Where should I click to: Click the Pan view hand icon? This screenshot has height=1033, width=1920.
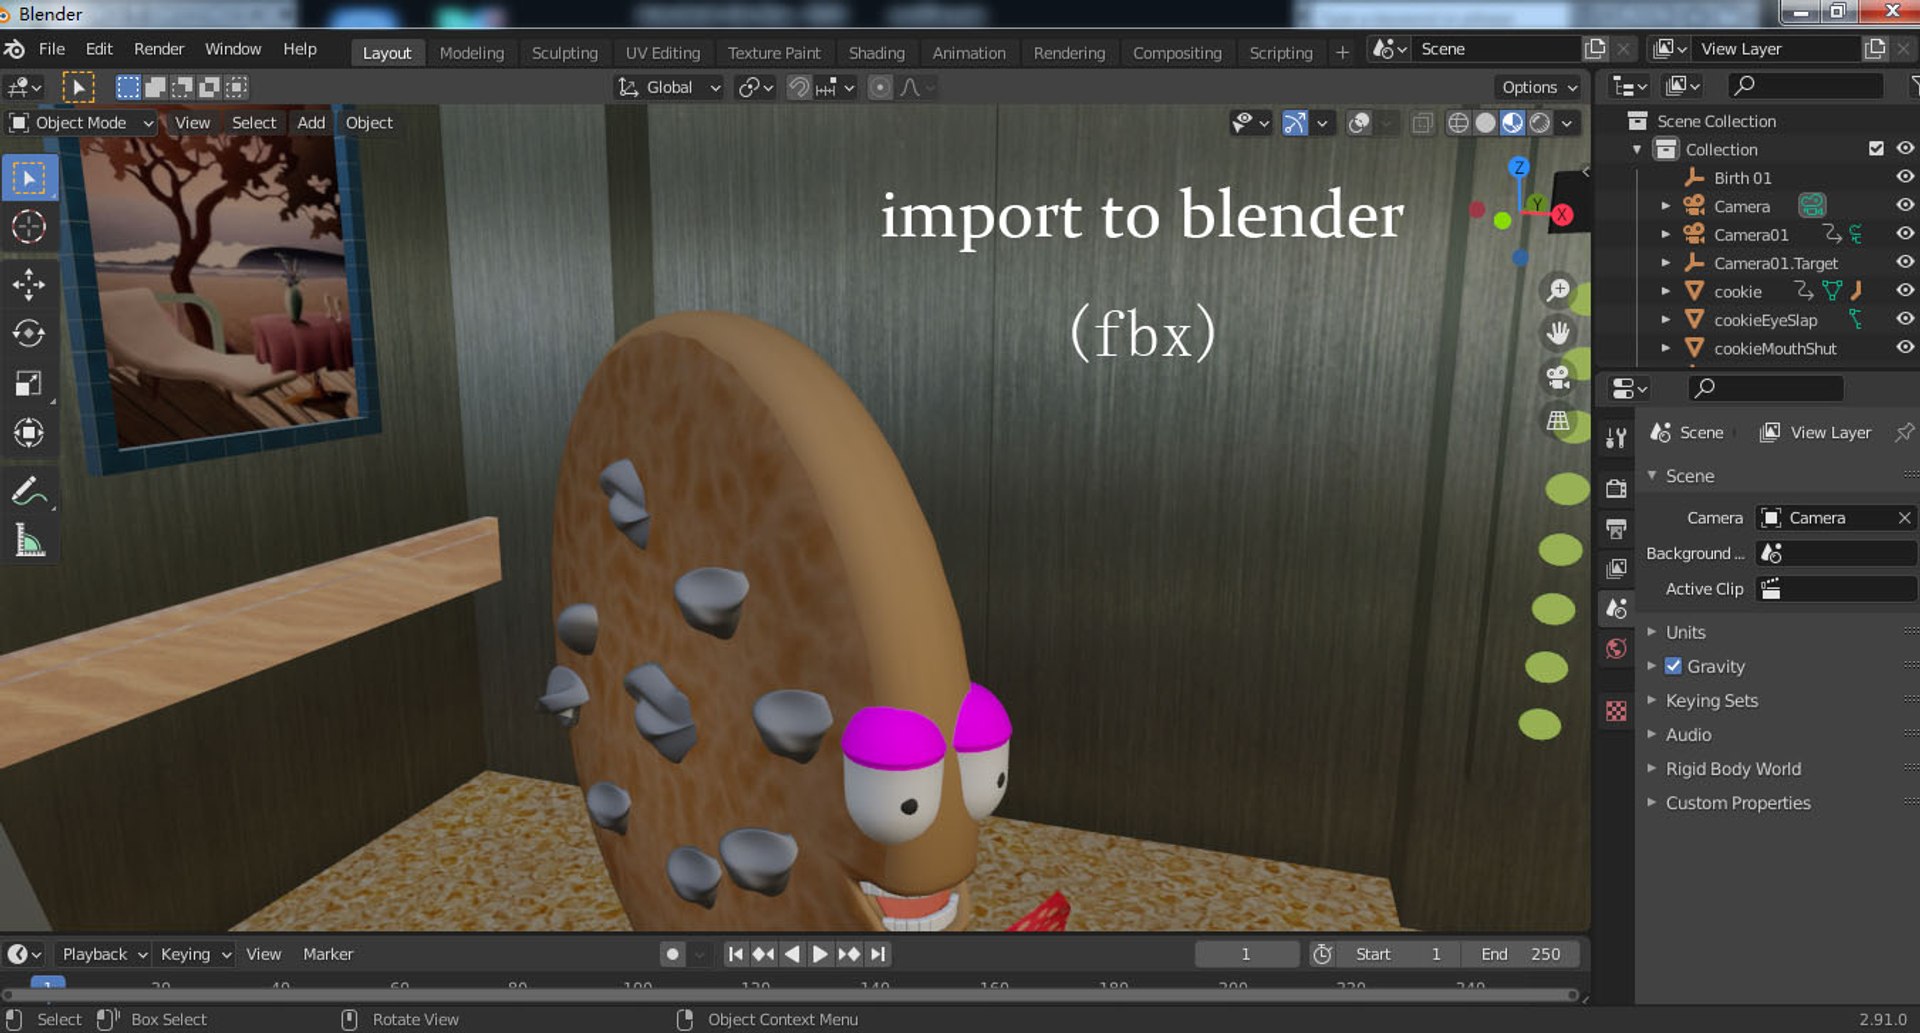1558,333
